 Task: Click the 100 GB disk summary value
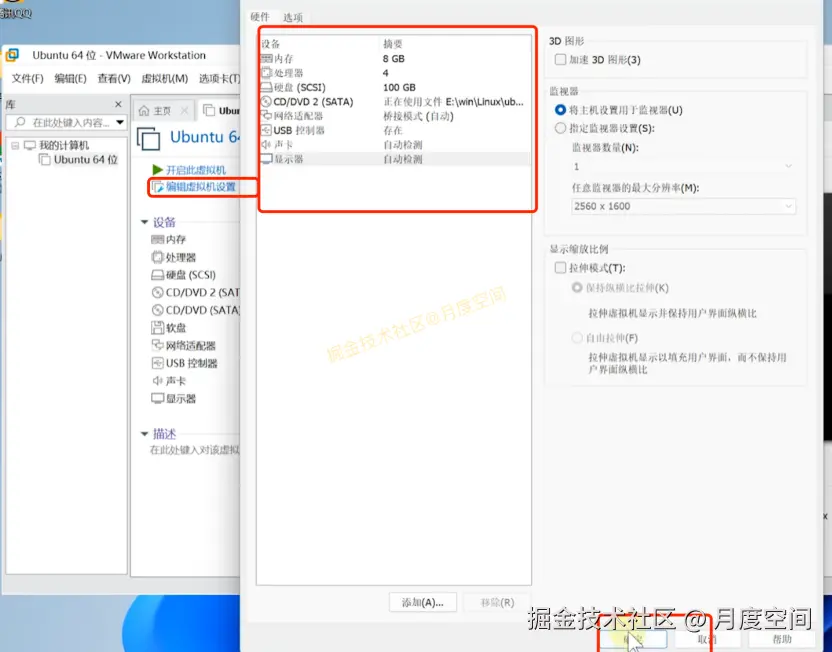pos(399,88)
